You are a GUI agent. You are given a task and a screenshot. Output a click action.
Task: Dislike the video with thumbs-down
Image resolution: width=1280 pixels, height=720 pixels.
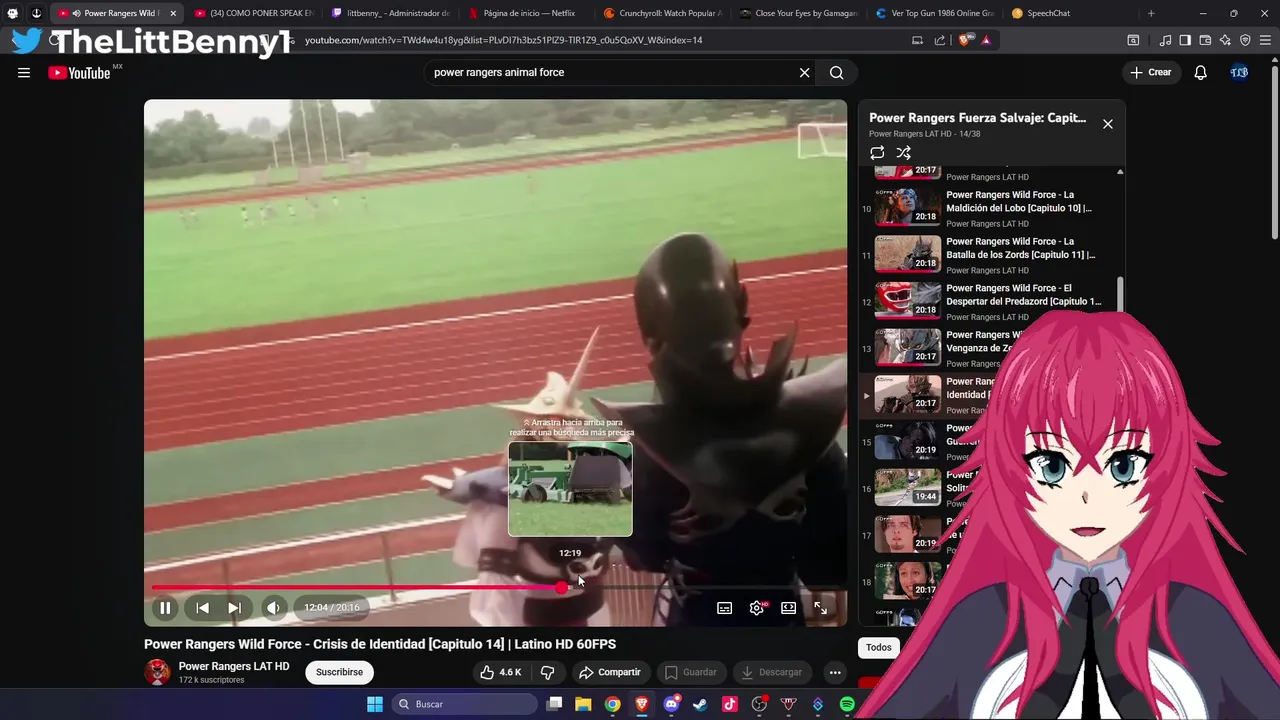547,672
